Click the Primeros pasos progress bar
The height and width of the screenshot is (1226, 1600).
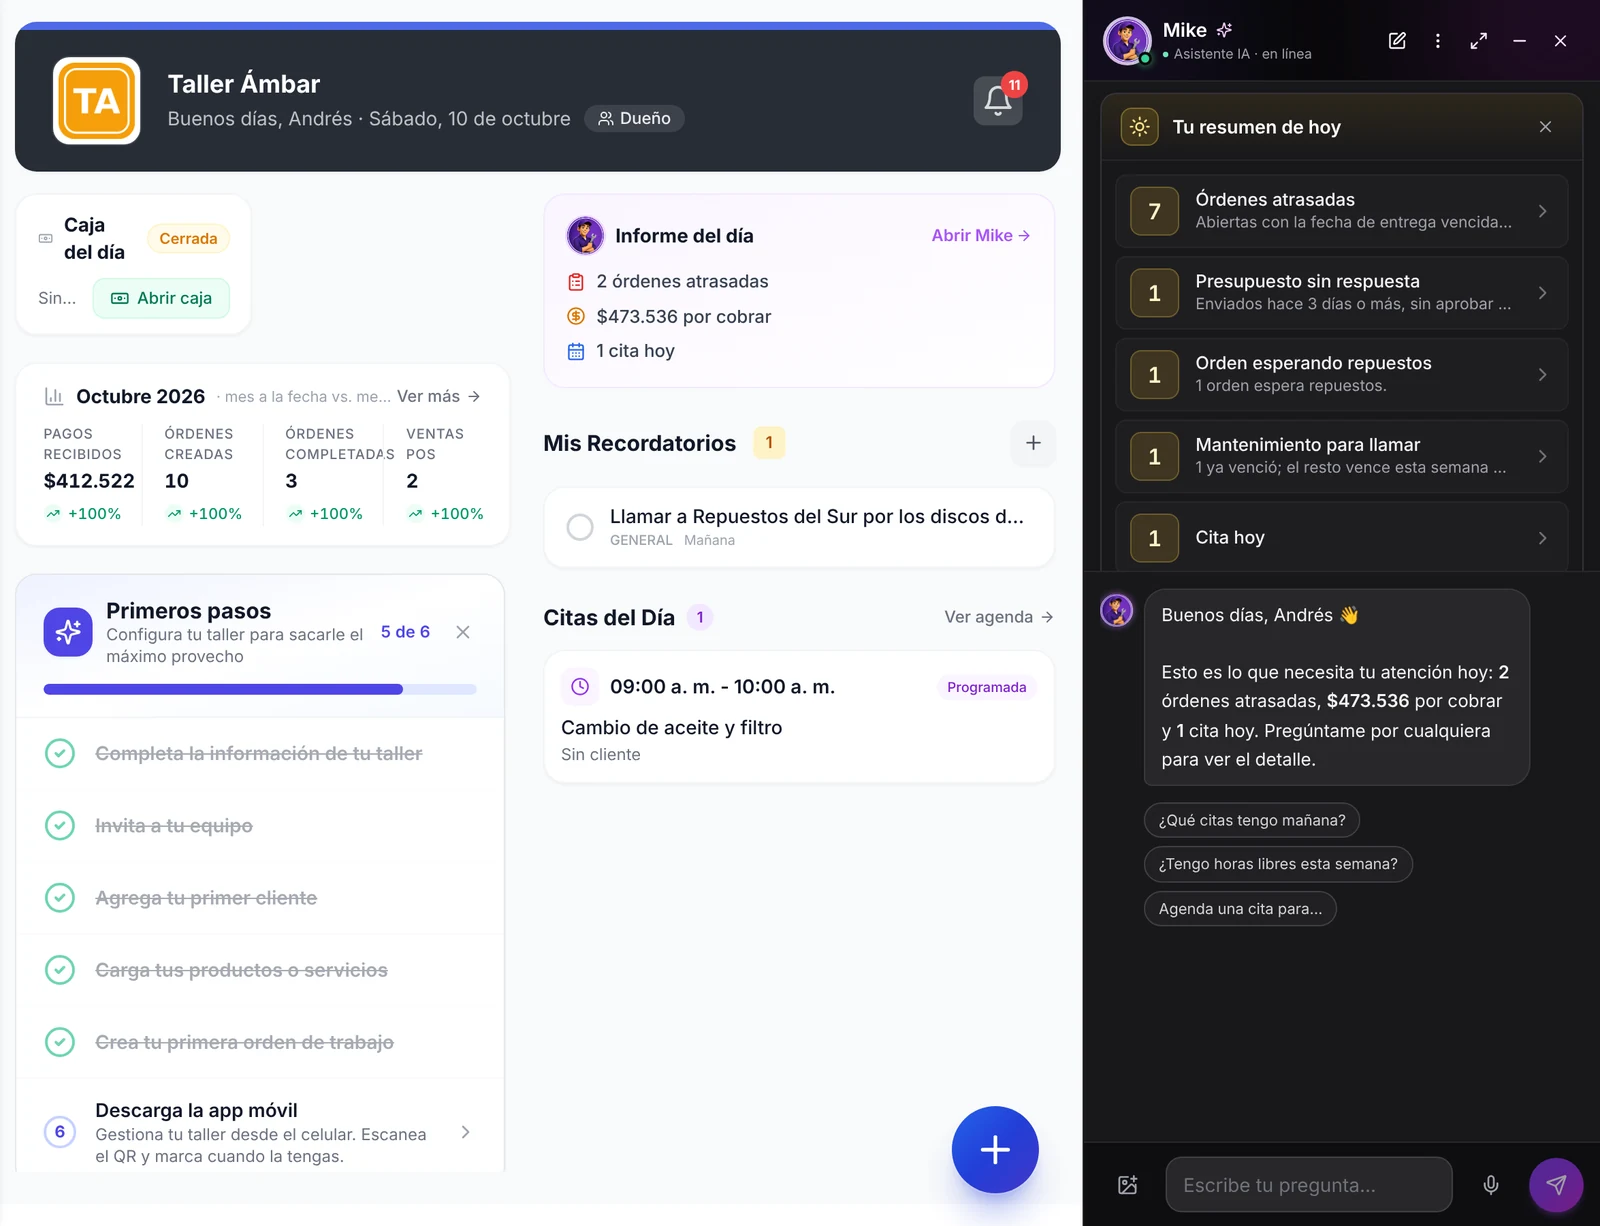(260, 689)
